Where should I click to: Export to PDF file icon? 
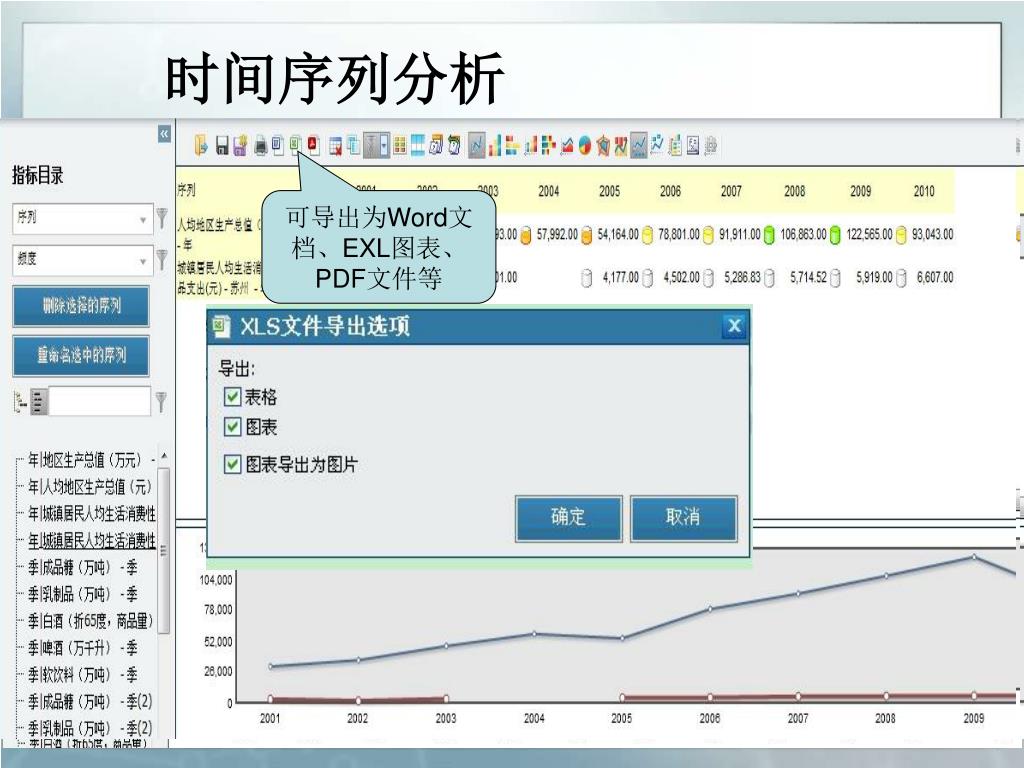[x=314, y=144]
